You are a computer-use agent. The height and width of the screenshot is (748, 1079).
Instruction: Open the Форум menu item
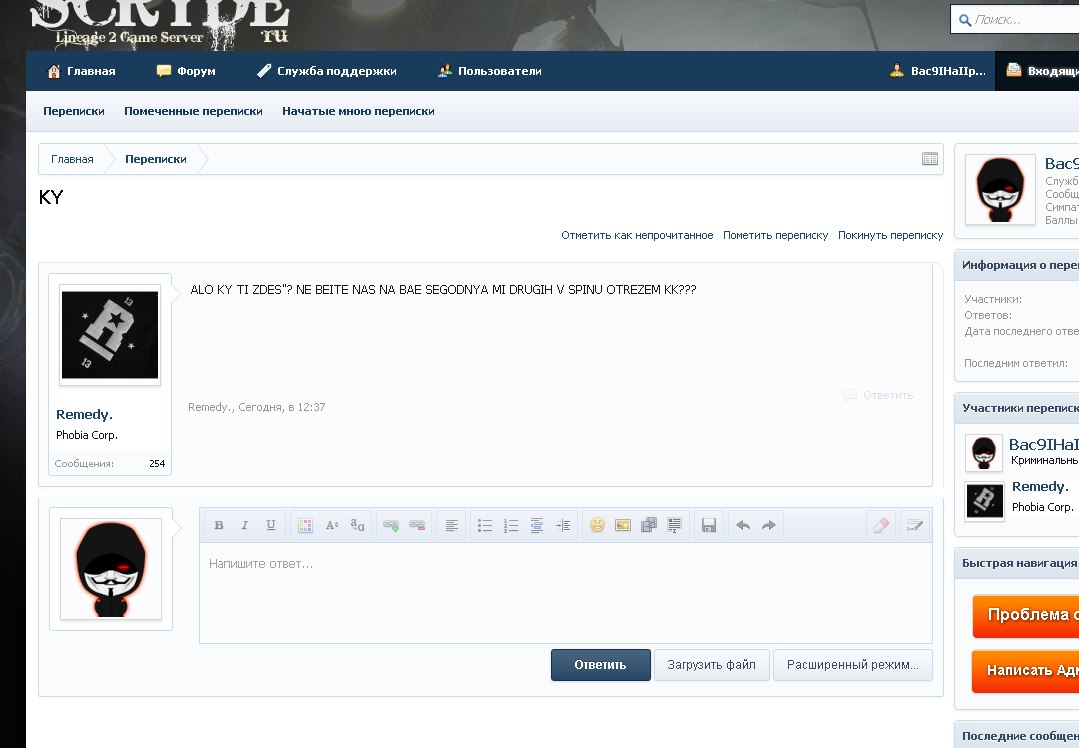(186, 71)
